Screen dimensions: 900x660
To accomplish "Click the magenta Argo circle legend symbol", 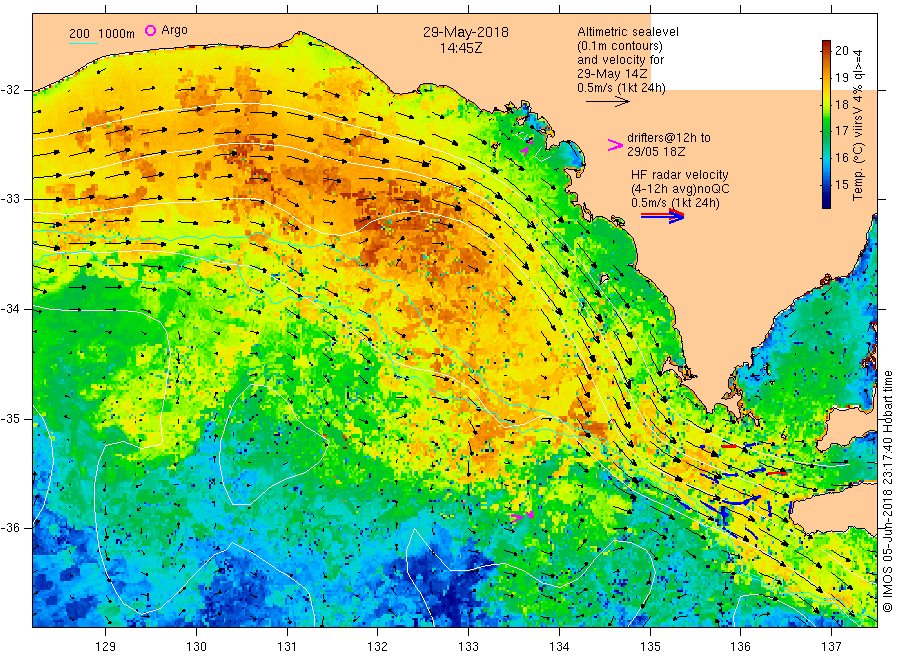I will [x=150, y=30].
